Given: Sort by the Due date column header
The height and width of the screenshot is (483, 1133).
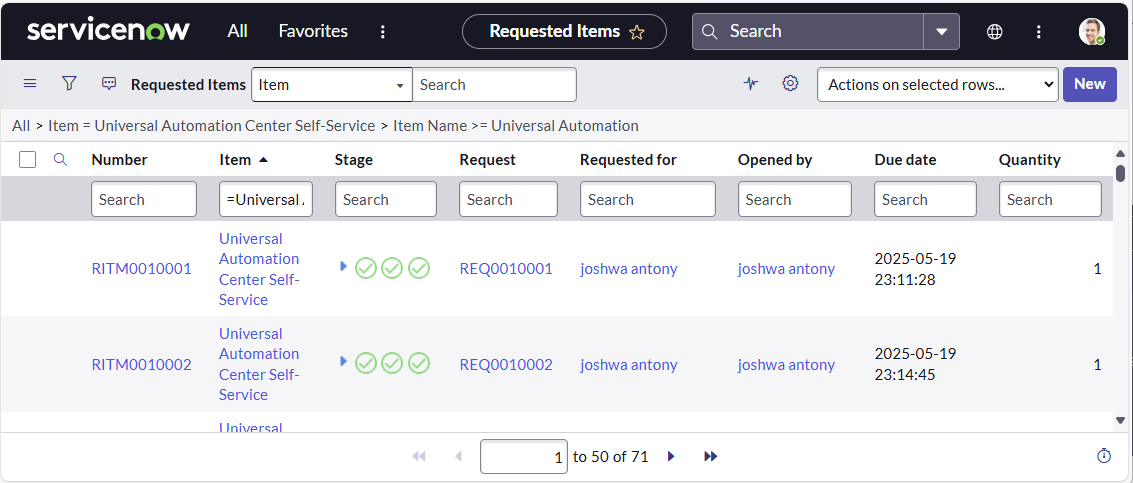Looking at the screenshot, I should point(905,160).
